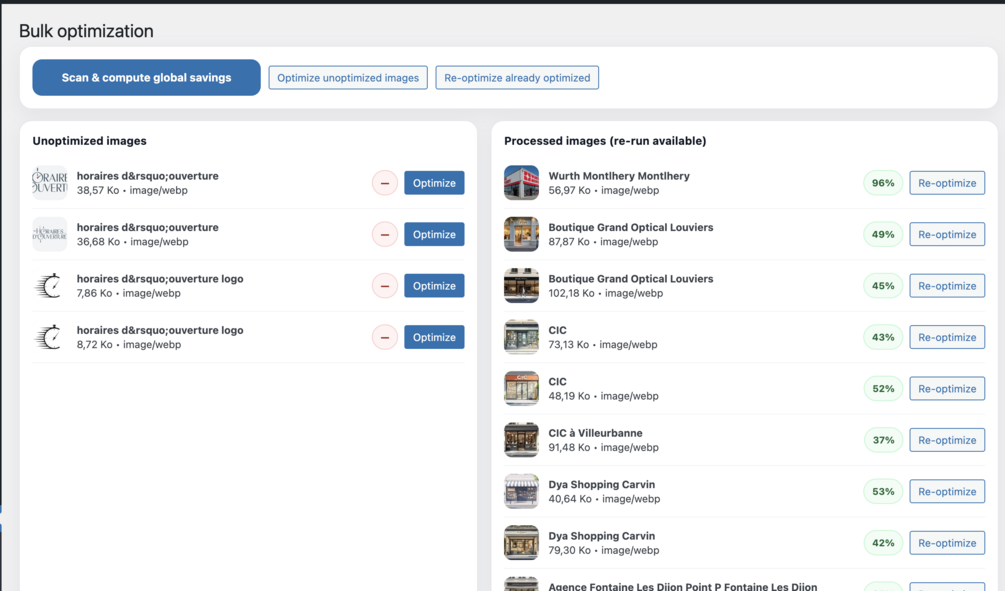Remove the 36,68 Ko horaires image
This screenshot has width=1005, height=591.
point(385,235)
